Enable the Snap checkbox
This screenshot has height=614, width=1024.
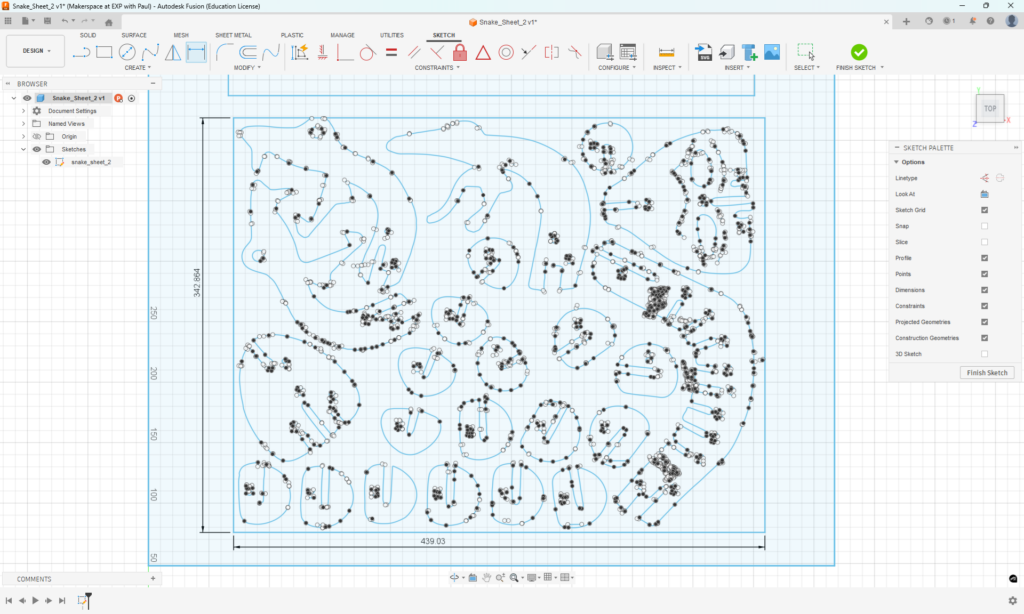[984, 226]
